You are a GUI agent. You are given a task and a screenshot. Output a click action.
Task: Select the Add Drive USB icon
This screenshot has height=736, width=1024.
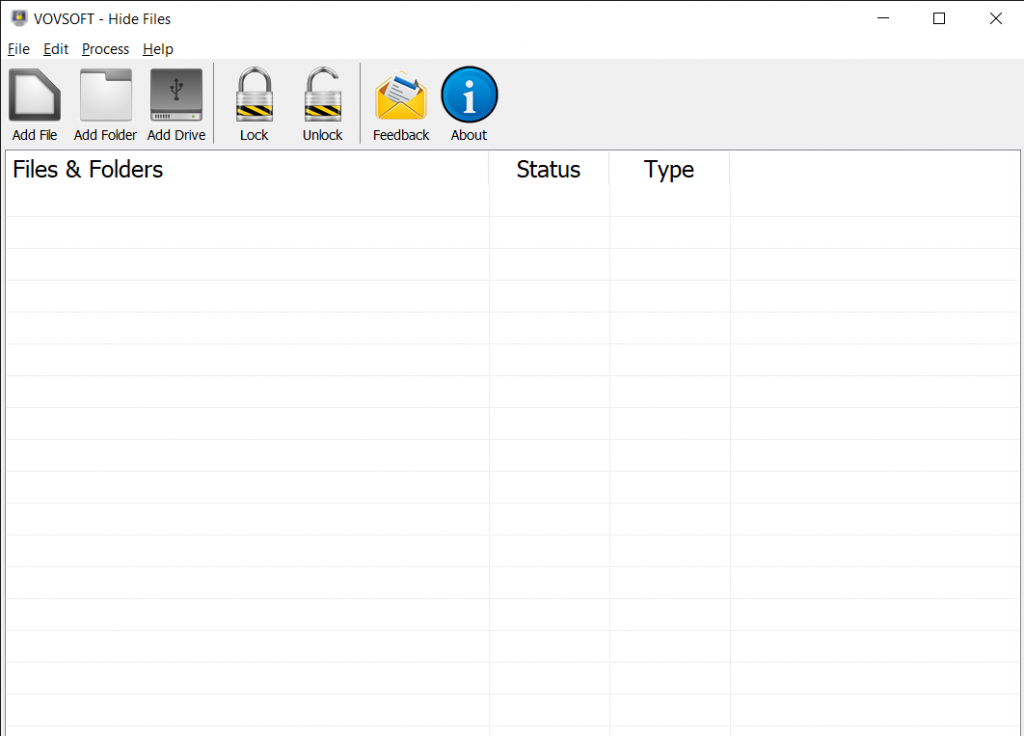[x=176, y=95]
